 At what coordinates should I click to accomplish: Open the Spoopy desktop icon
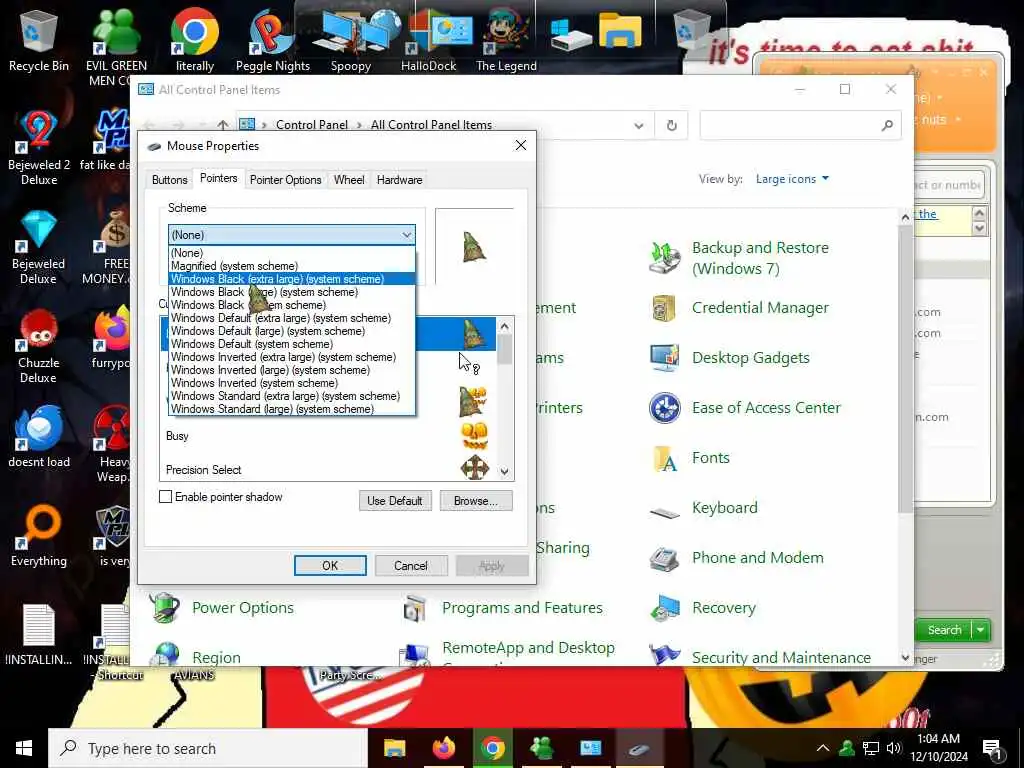click(351, 40)
